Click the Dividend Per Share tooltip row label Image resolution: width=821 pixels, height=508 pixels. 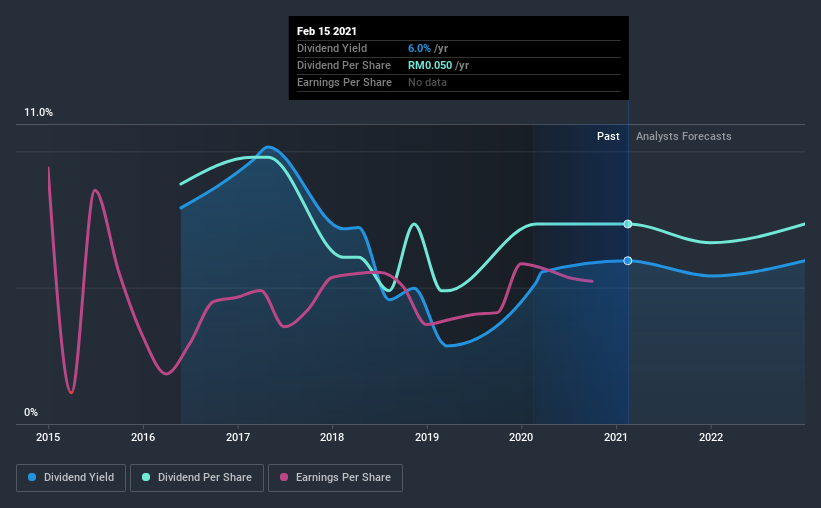[x=343, y=65]
